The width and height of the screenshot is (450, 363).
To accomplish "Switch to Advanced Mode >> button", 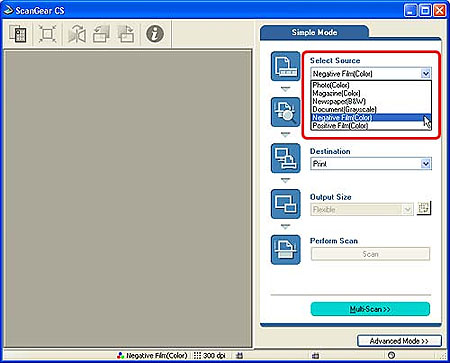I will coord(399,341).
